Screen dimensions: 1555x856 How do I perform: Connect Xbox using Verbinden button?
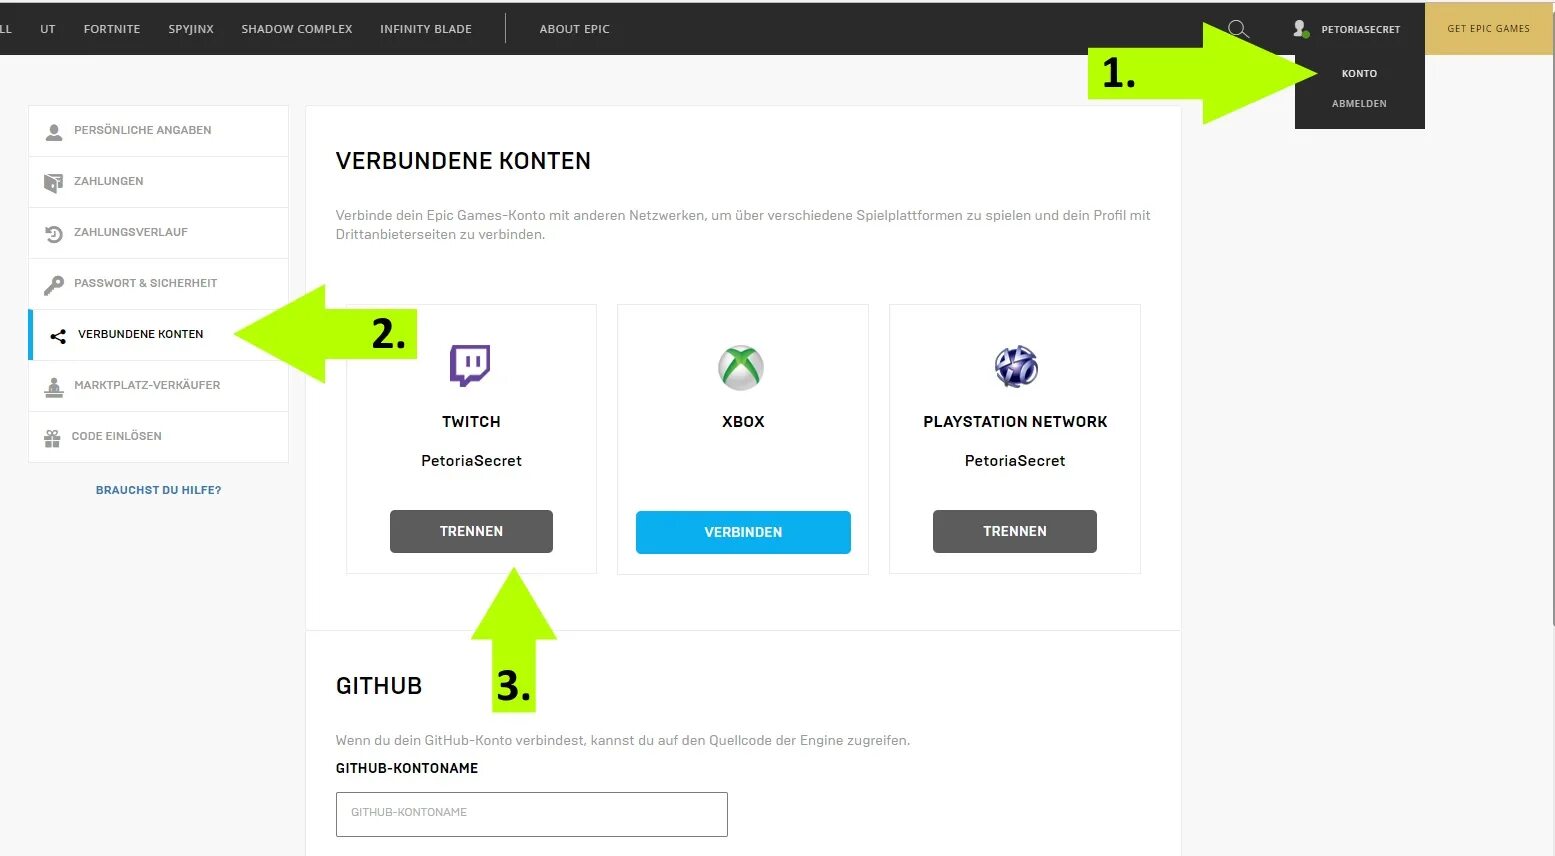pos(743,532)
